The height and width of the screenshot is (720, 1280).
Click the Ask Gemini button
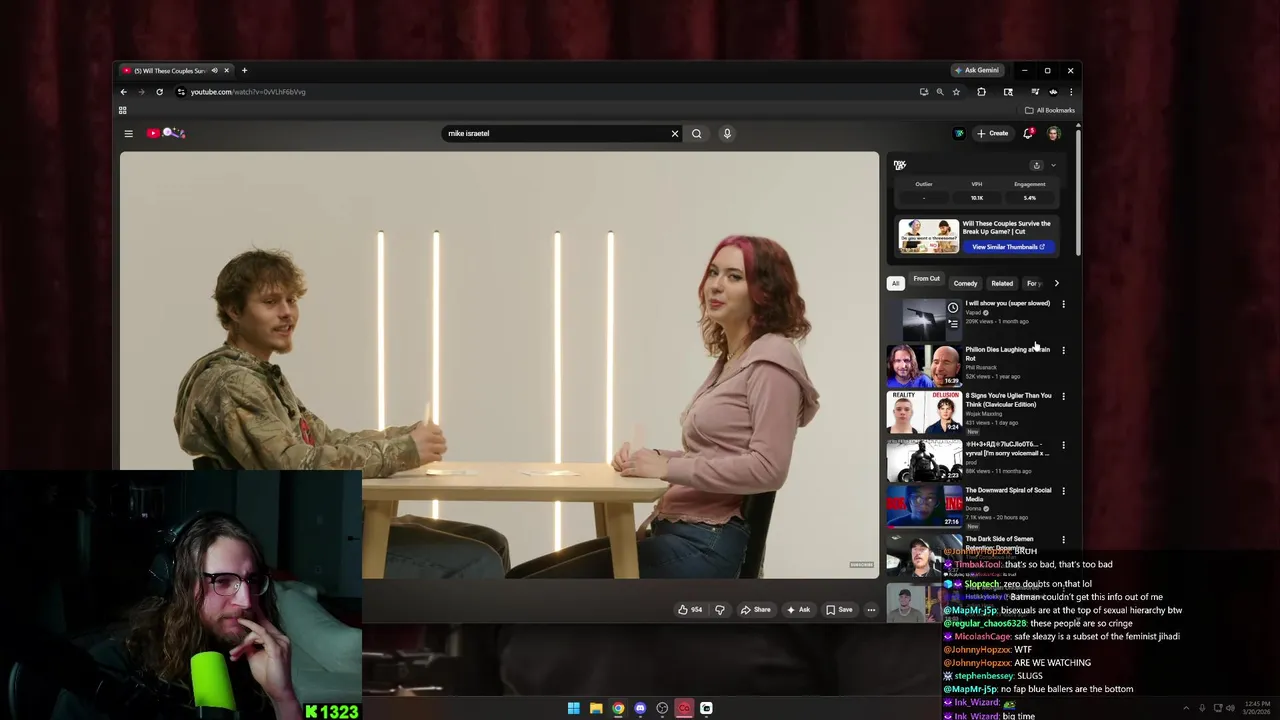[977, 71]
